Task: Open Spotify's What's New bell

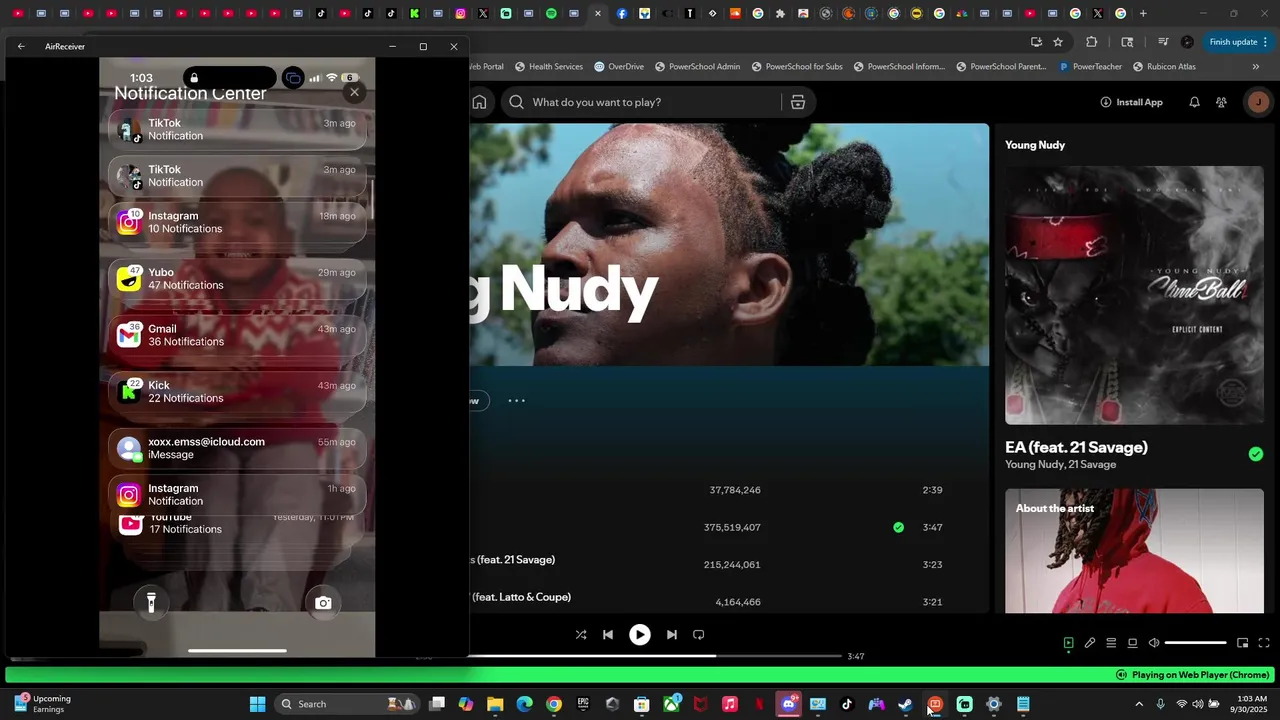Action: coord(1194,102)
